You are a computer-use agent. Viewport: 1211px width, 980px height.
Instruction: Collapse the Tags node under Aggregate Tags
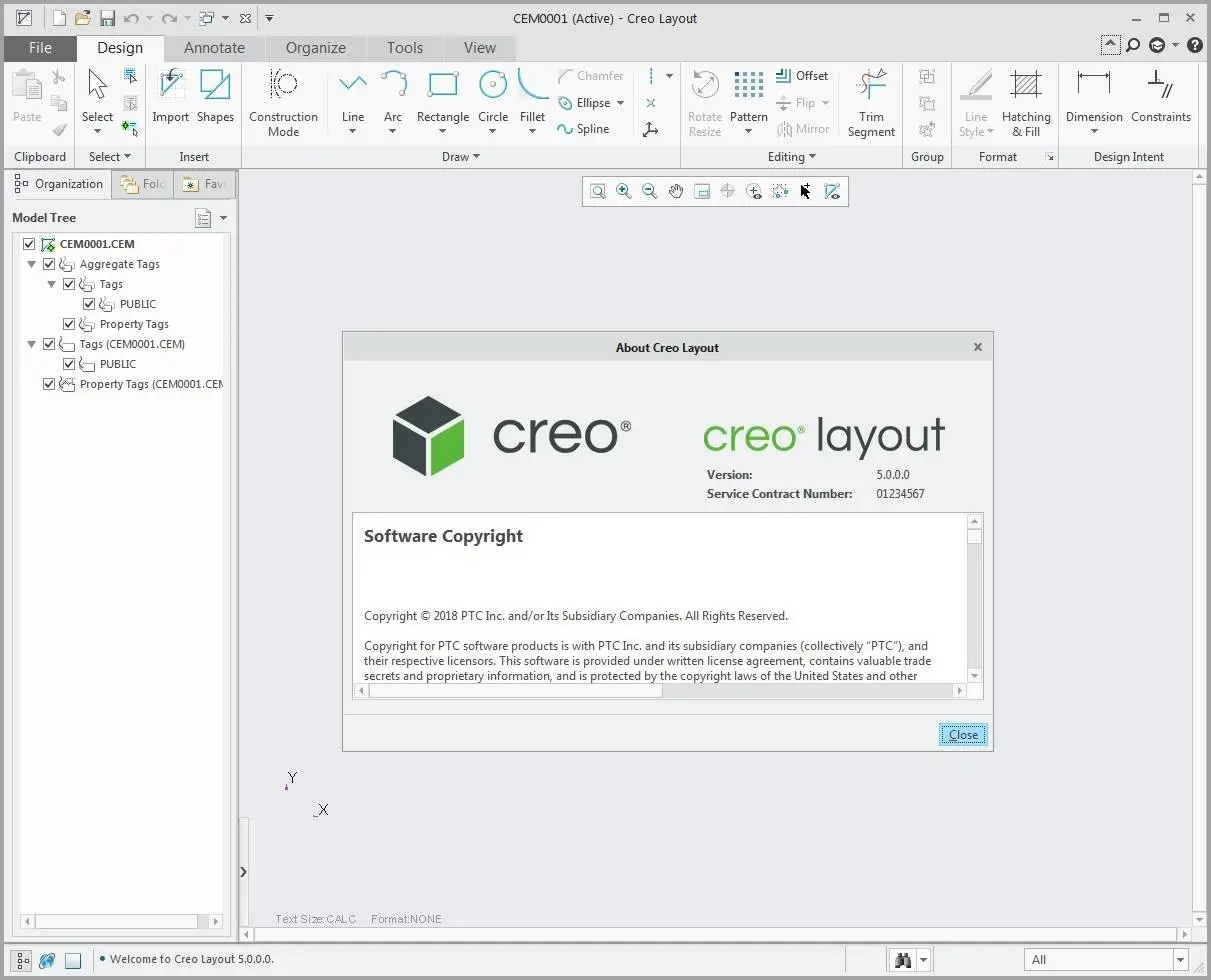pyautogui.click(x=52, y=284)
